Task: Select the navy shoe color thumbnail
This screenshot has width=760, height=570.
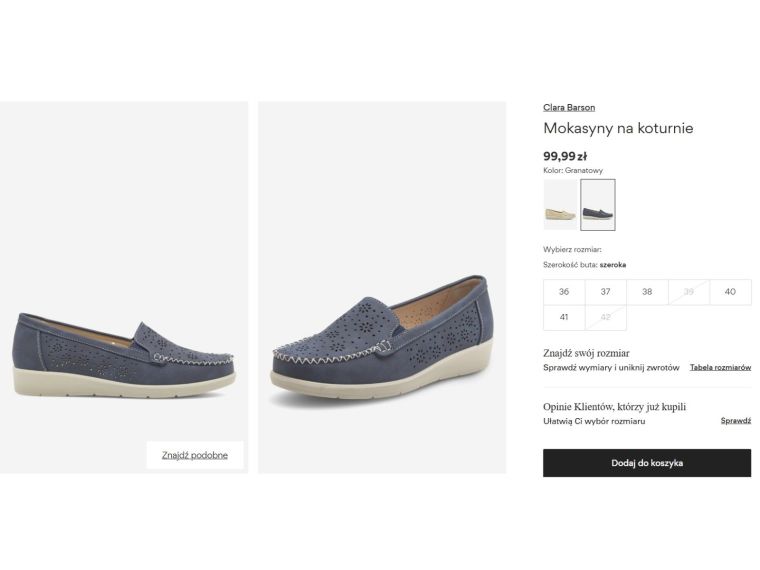Action: point(598,205)
